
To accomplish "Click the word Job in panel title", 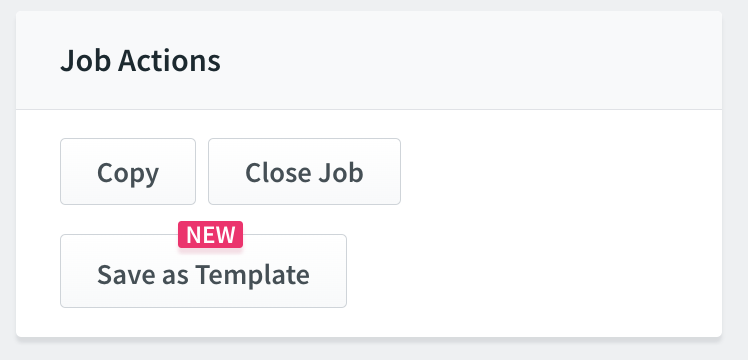I will pyautogui.click(x=86, y=61).
